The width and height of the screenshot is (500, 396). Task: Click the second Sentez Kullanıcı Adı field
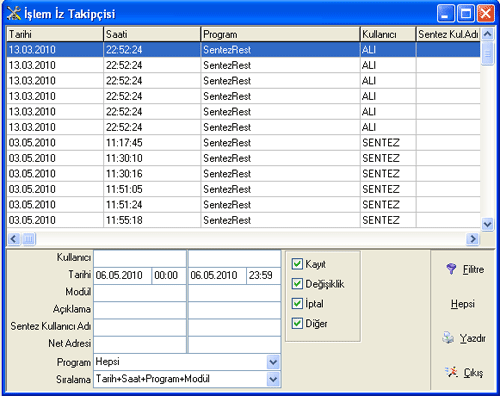234,327
